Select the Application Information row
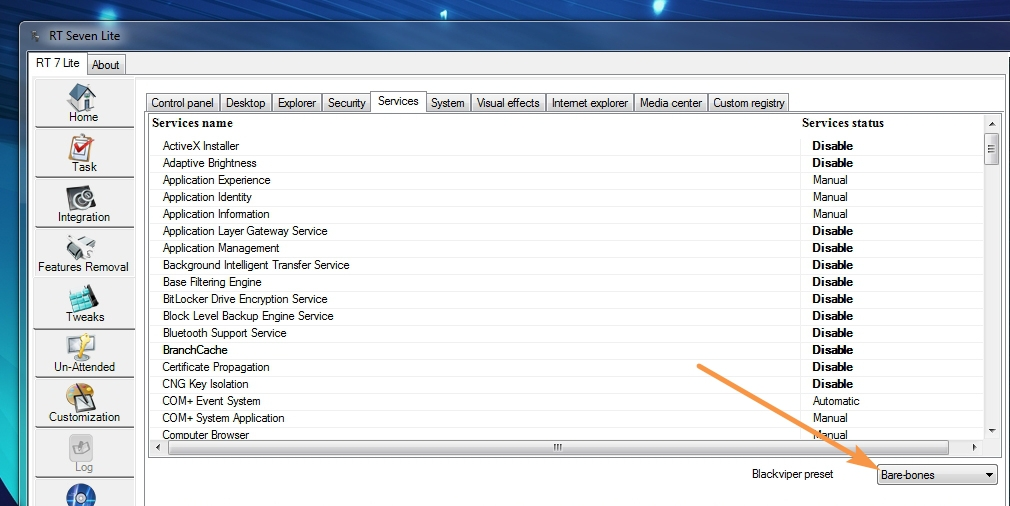 567,214
